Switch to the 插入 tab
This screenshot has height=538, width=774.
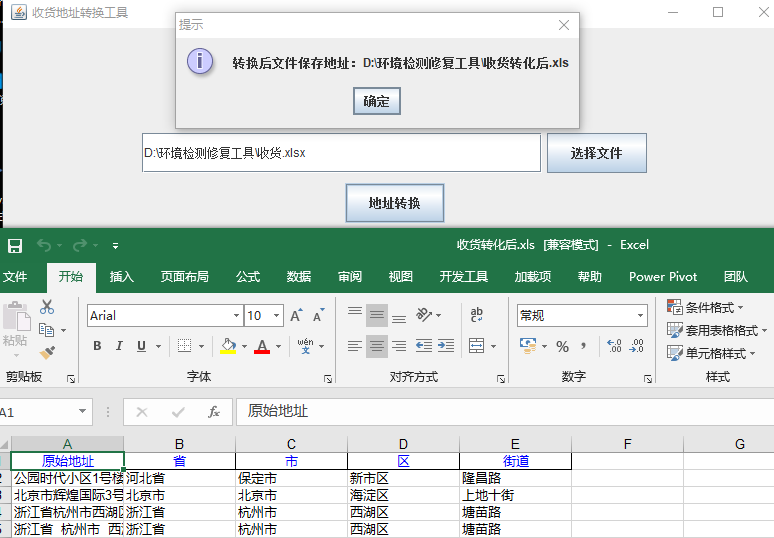pos(121,276)
